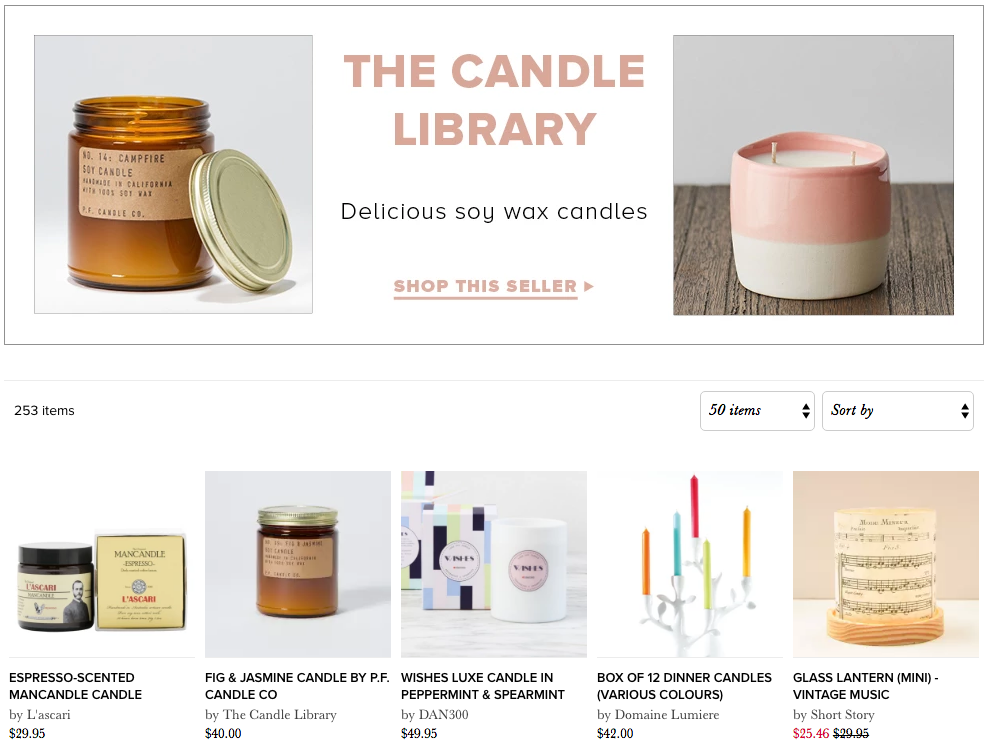View the Wishes Luxe Candle product image

[x=494, y=564]
